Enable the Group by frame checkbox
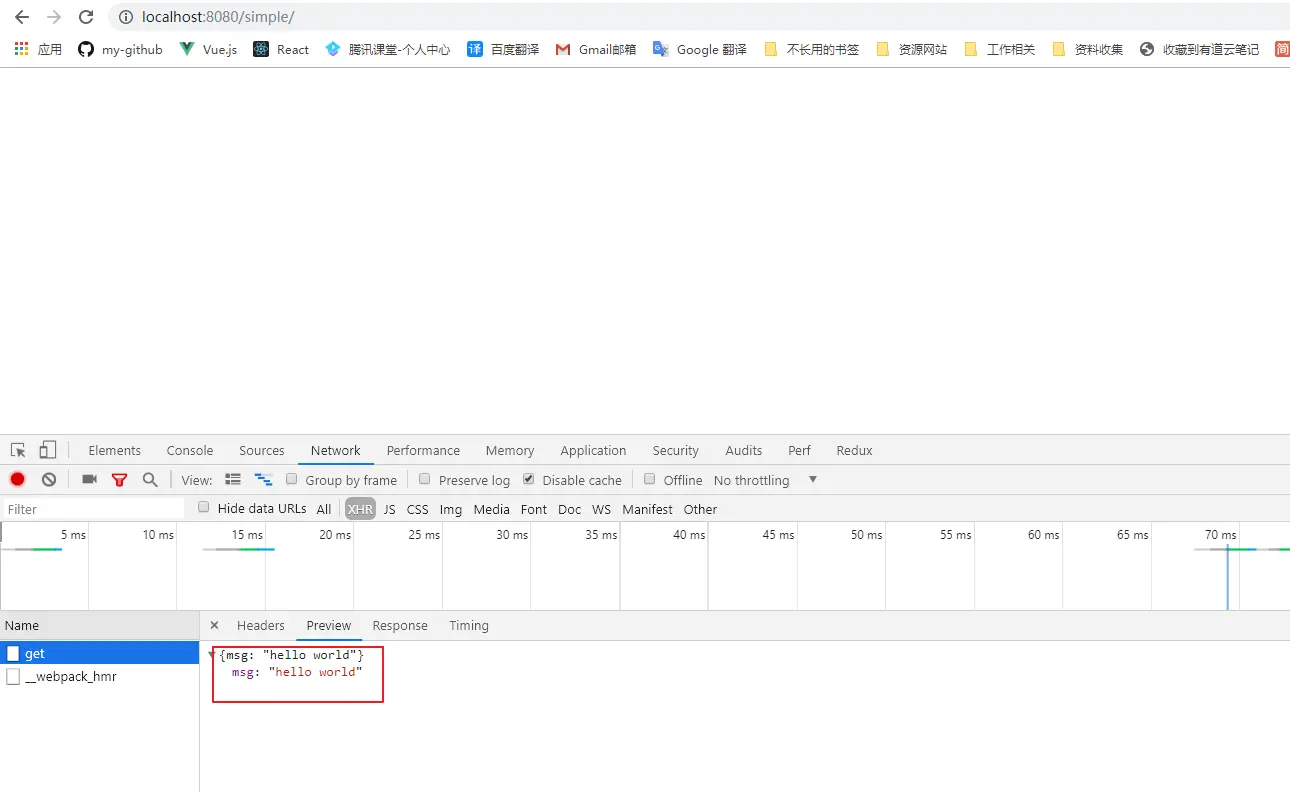The image size is (1290, 792). pyautogui.click(x=292, y=479)
